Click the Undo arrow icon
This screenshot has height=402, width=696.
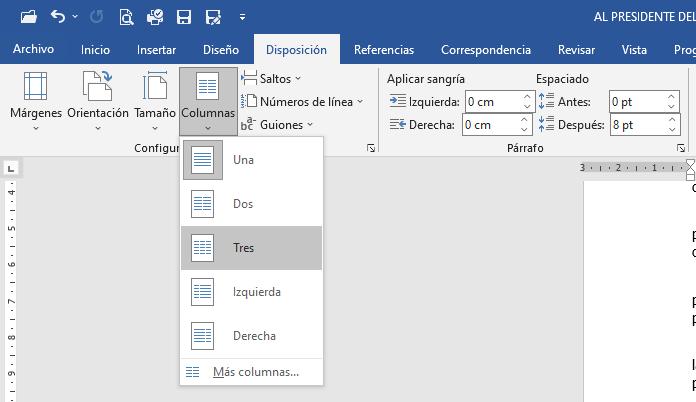click(x=58, y=16)
